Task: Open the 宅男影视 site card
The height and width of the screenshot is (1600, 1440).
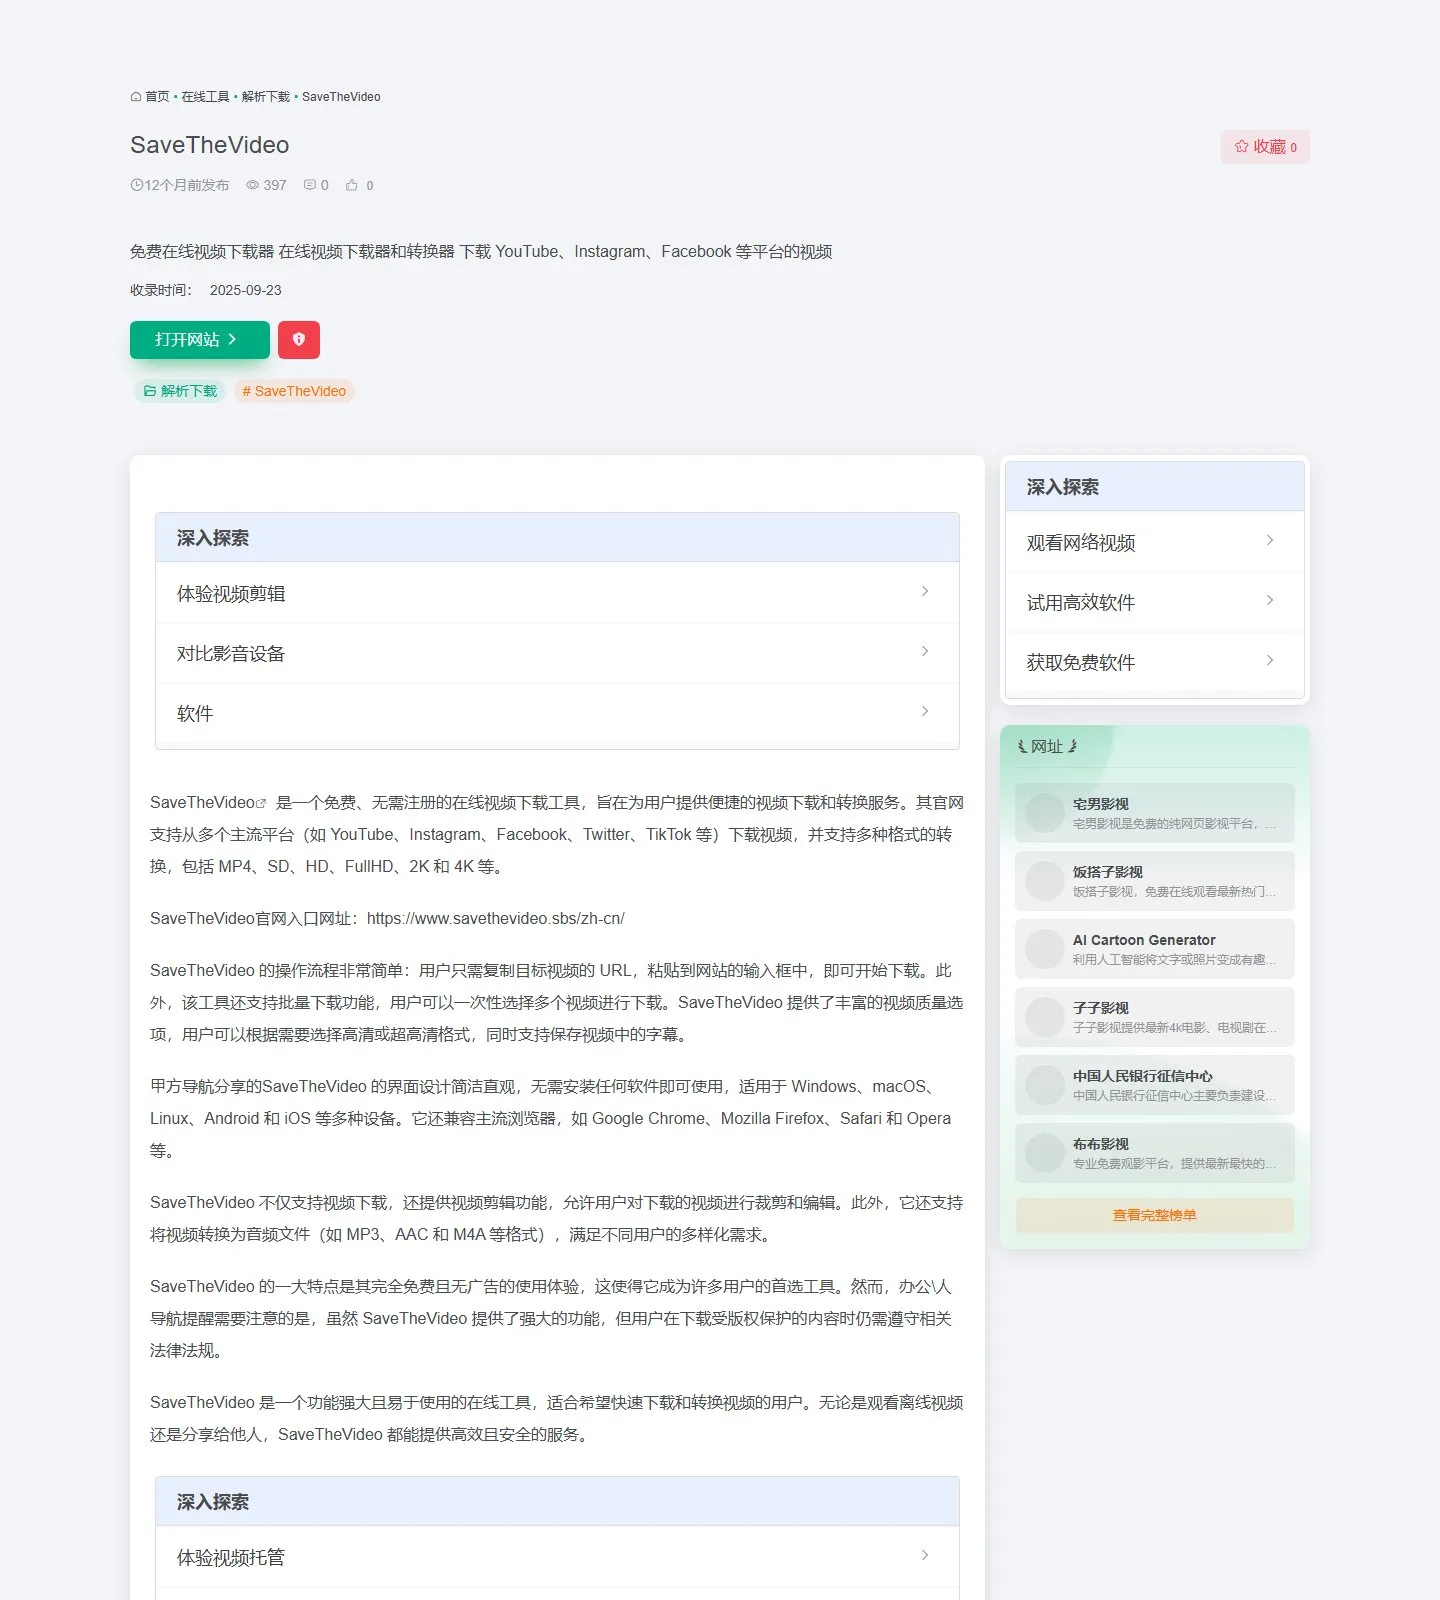Action: pyautogui.click(x=1155, y=813)
